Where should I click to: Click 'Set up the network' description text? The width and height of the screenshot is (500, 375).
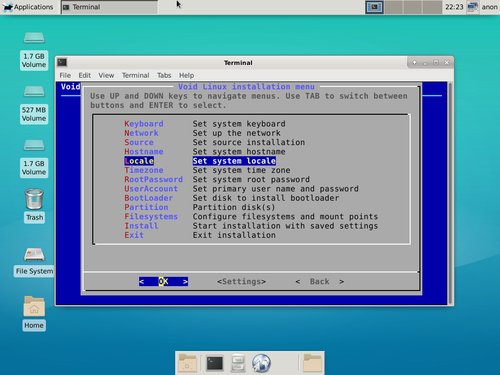(x=236, y=133)
